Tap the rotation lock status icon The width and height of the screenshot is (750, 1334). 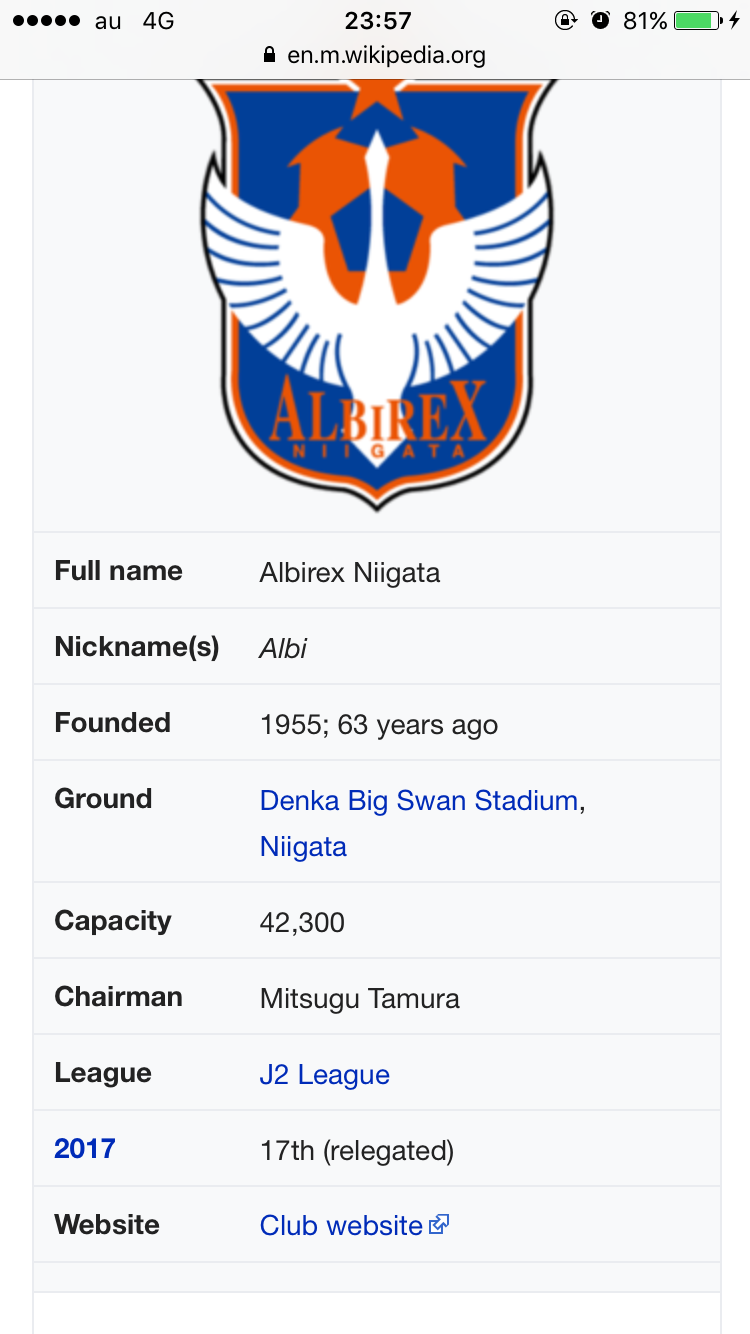[x=566, y=20]
